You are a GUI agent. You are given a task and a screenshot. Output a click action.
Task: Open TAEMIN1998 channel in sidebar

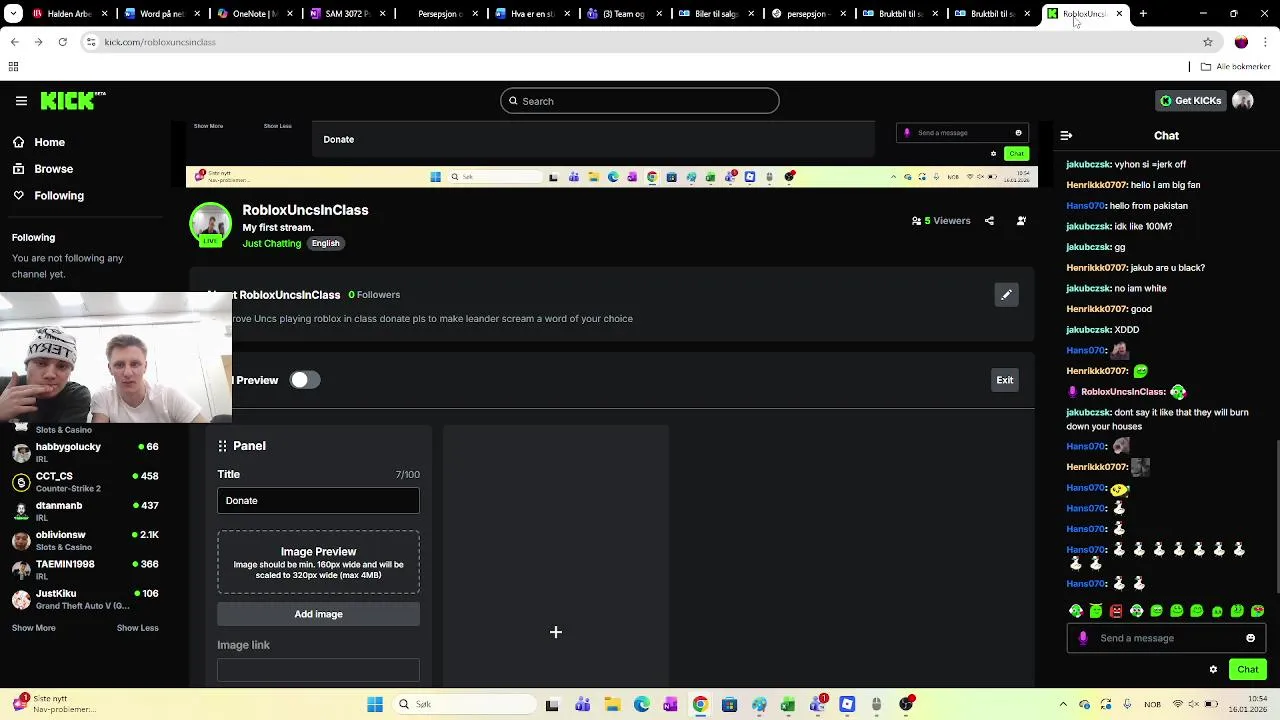pyautogui.click(x=86, y=570)
